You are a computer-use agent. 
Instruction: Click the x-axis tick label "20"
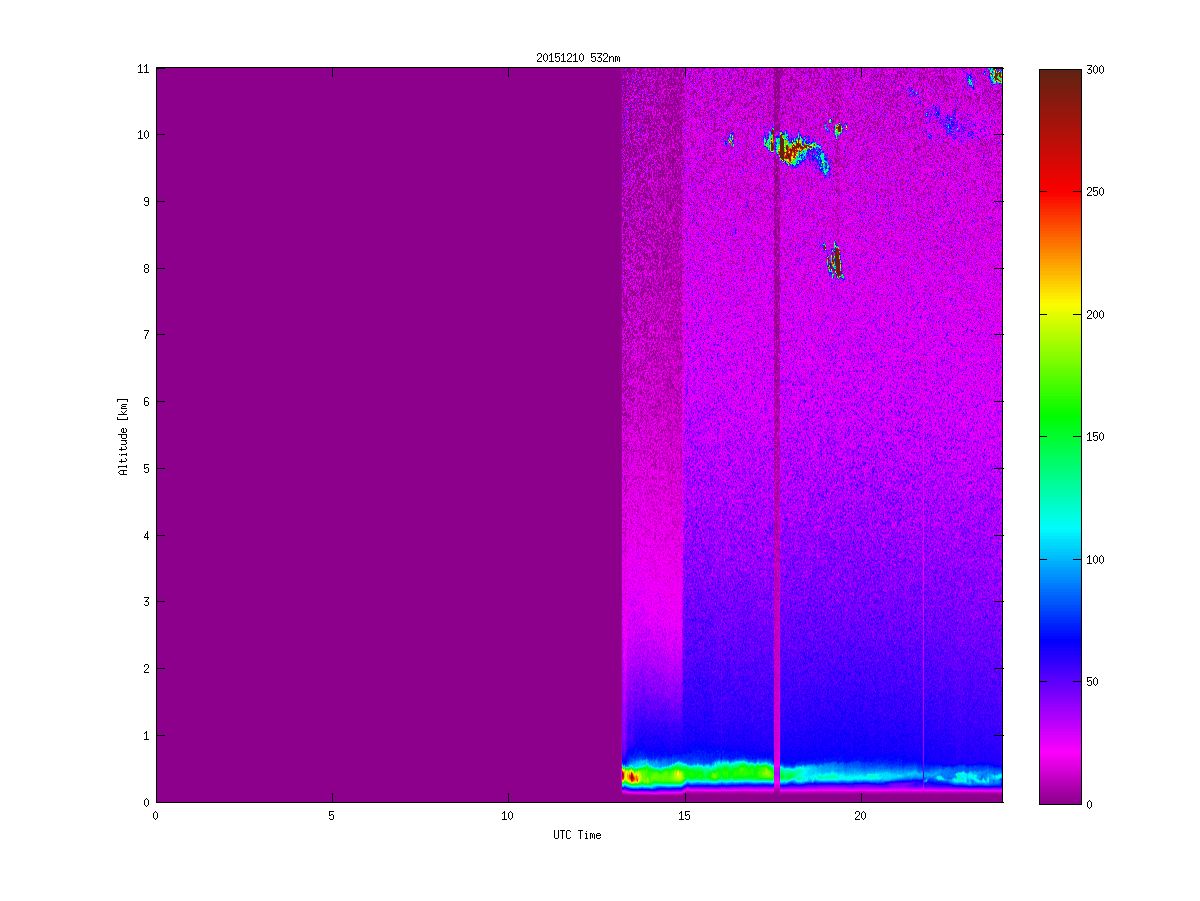click(x=860, y=816)
